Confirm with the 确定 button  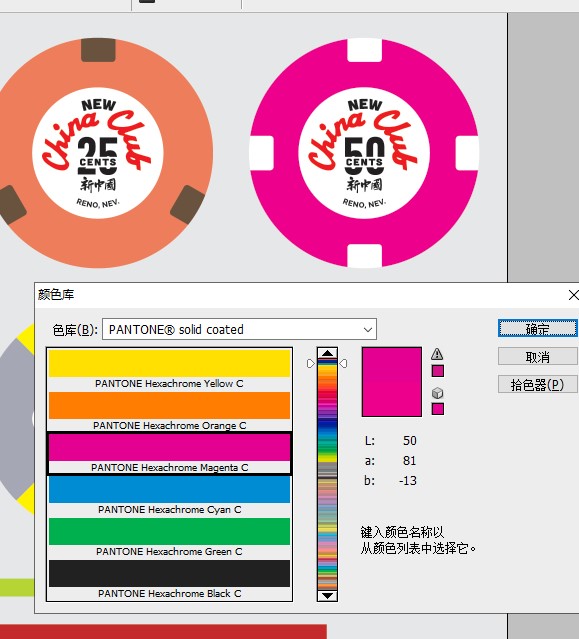click(537, 328)
